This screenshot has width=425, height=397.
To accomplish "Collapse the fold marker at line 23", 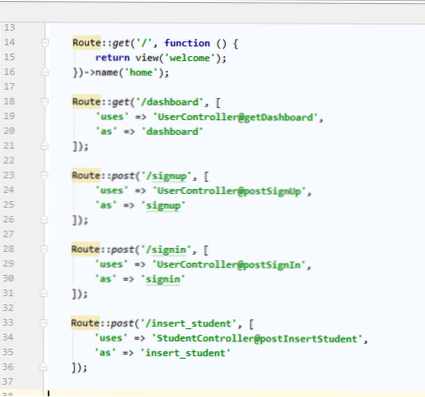I will [44, 175].
